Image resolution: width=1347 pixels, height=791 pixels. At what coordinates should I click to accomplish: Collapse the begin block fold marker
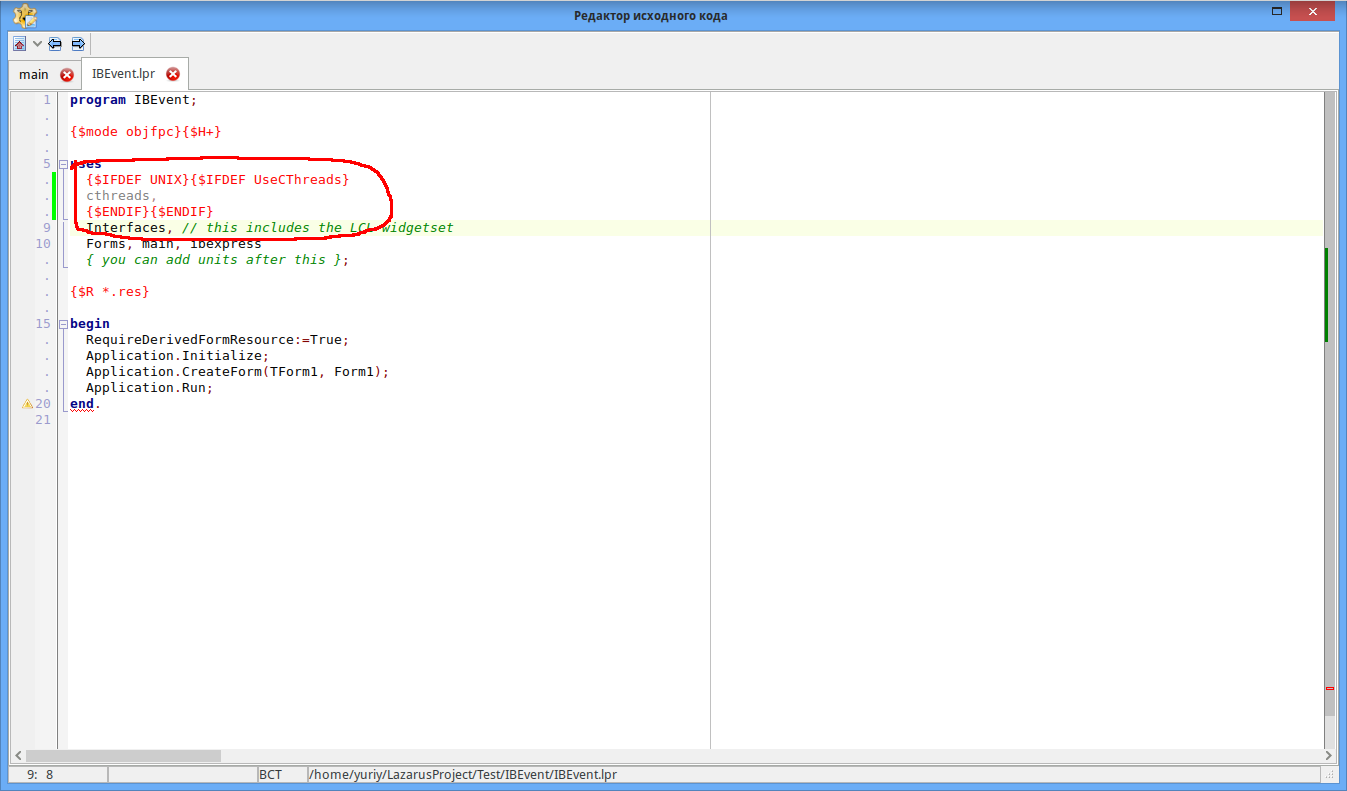click(x=62, y=324)
